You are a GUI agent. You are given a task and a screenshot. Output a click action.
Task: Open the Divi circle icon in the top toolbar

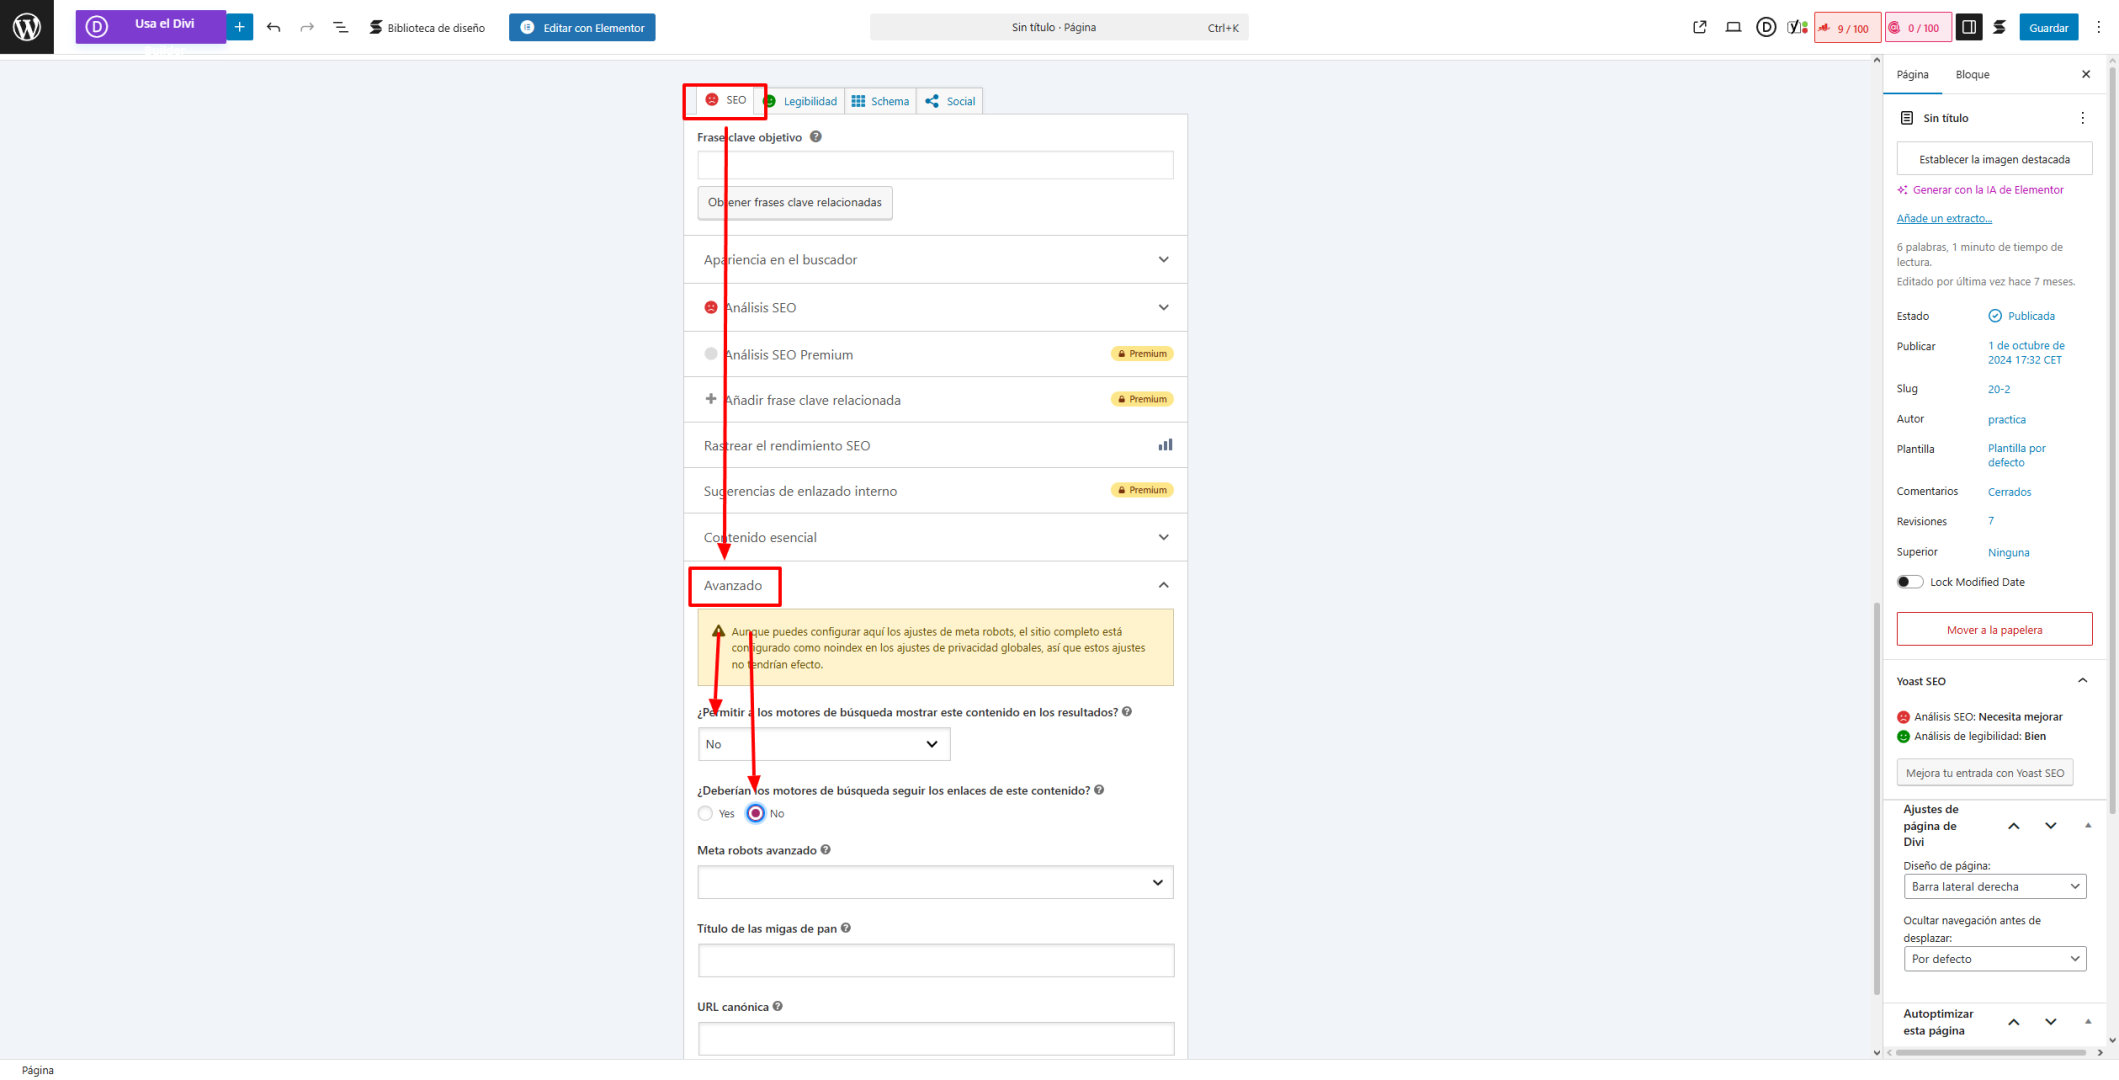point(1766,27)
